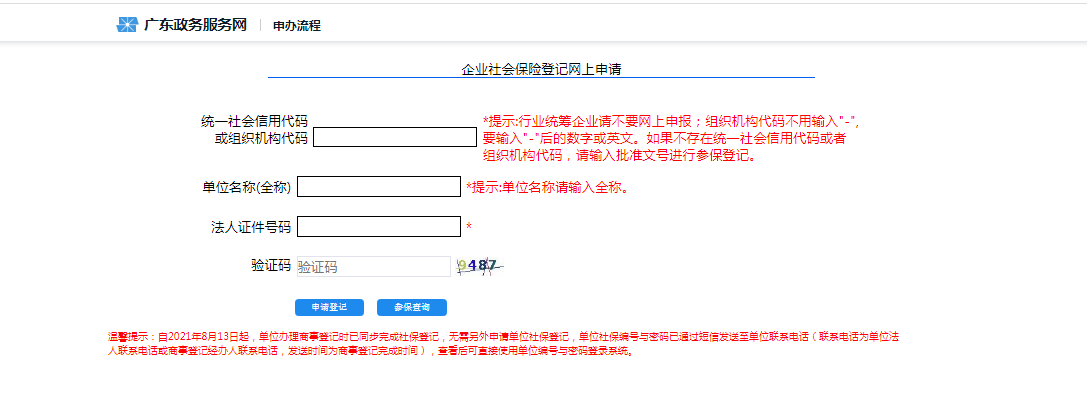Open the 申办流程 header item
This screenshot has width=1087, height=409.
tap(297, 26)
